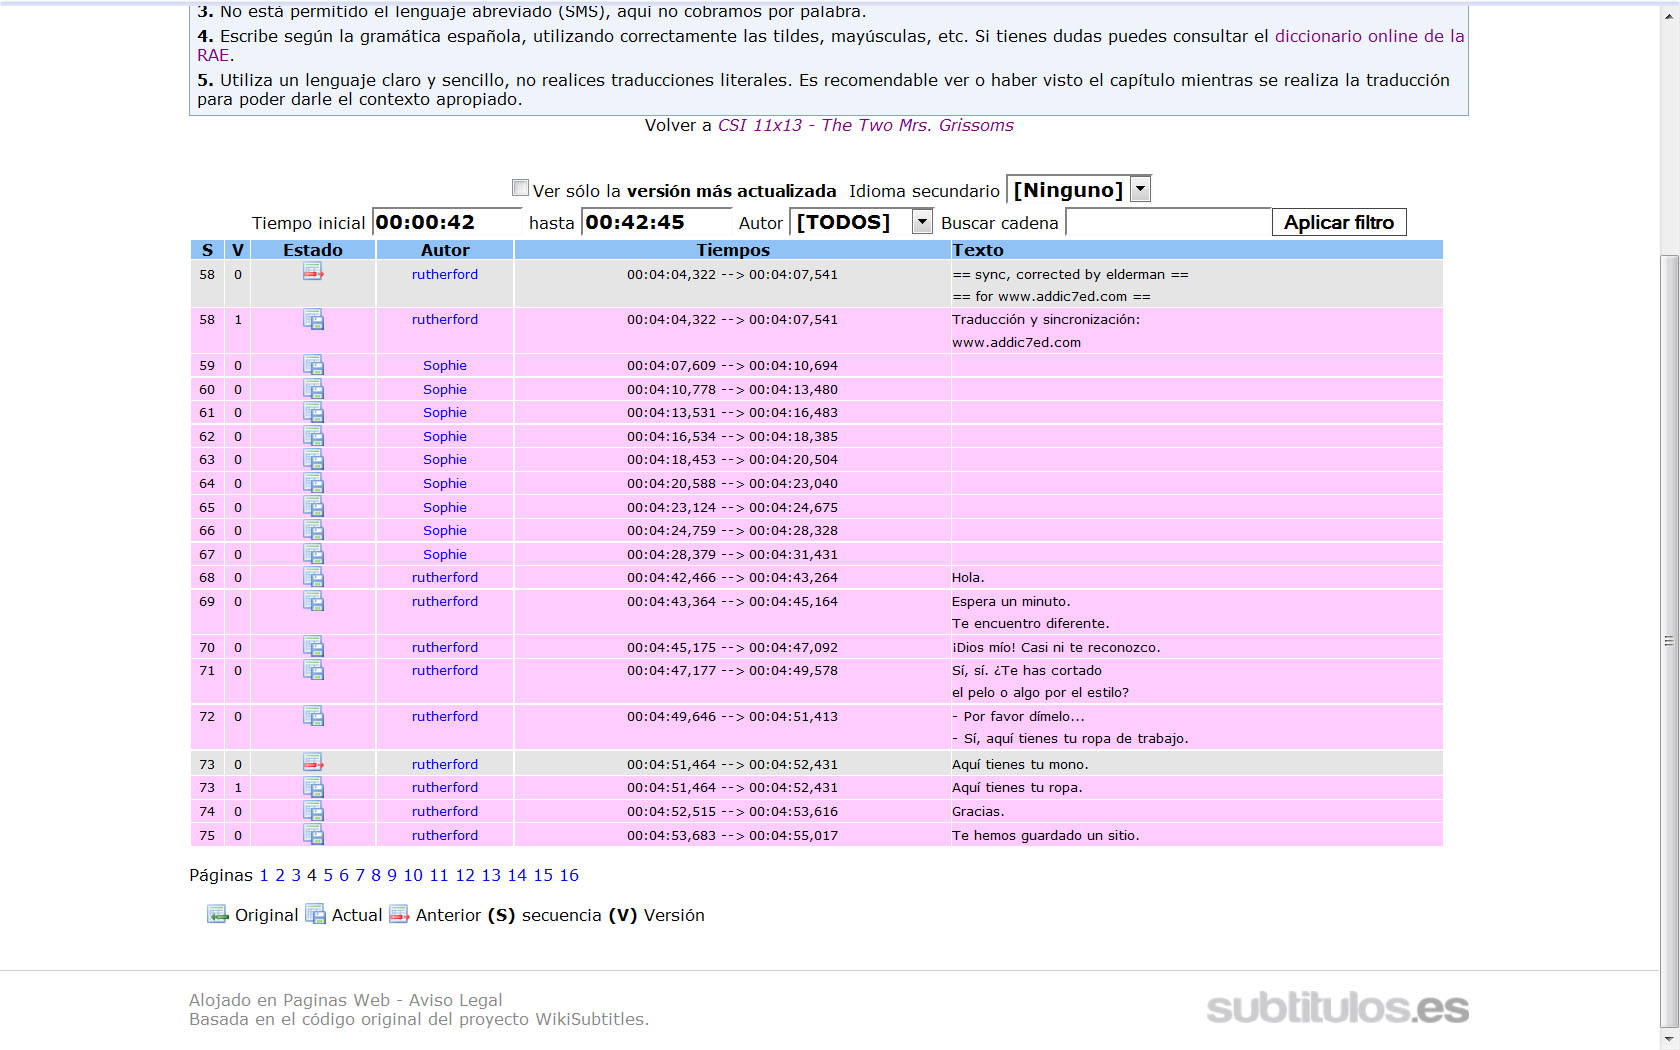Viewport: 1680px width, 1050px height.
Task: Go to page 5
Action: pos(328,875)
